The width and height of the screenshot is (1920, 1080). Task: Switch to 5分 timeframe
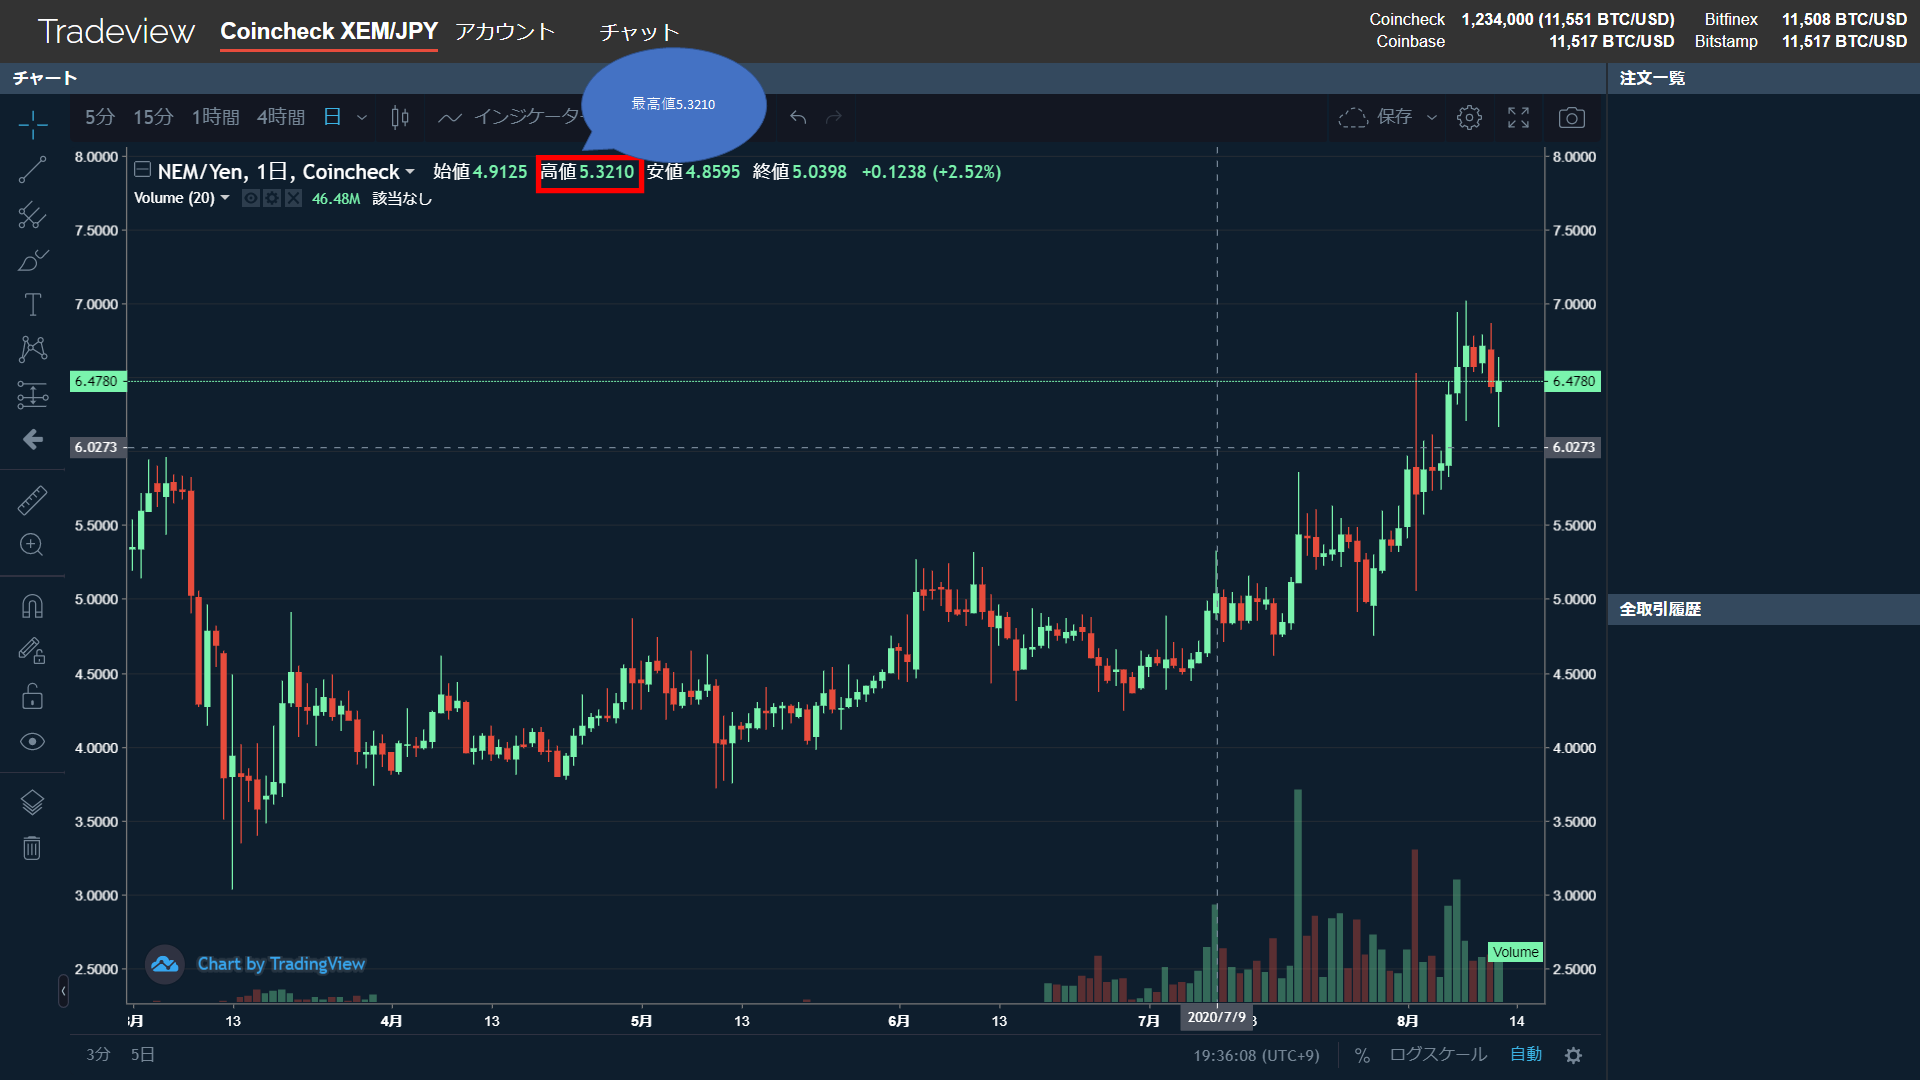100,118
